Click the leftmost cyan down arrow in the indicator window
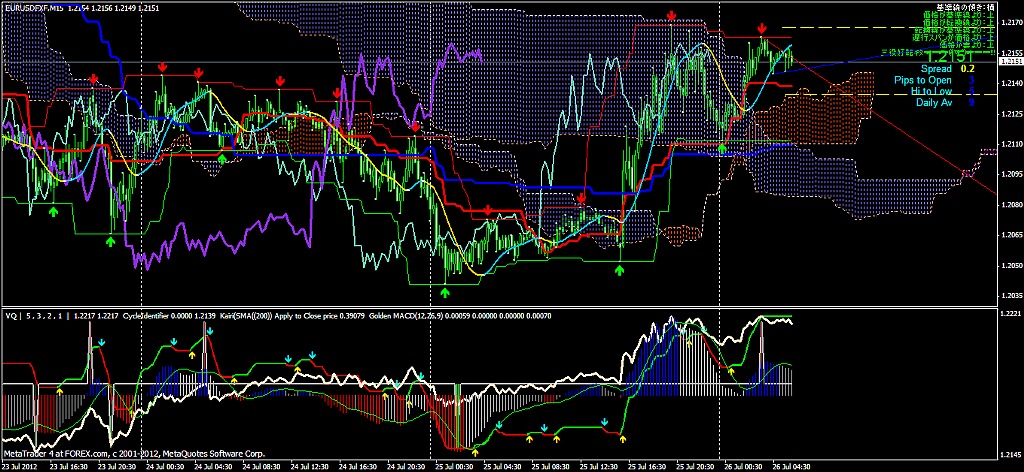Viewport: 1024px width, 472px height. (101, 342)
